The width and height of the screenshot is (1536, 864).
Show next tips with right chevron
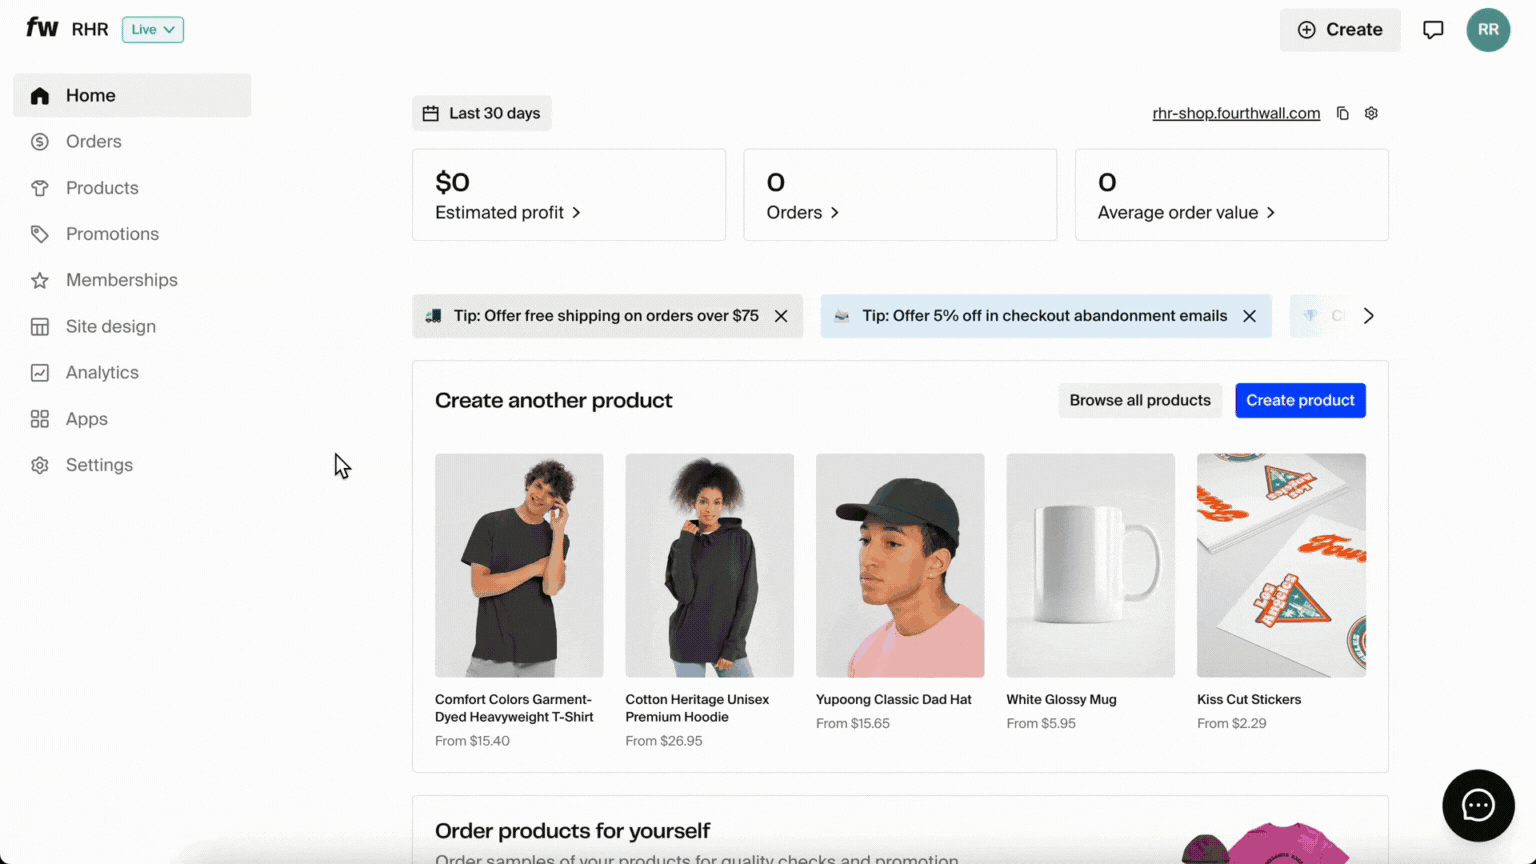[x=1369, y=316]
